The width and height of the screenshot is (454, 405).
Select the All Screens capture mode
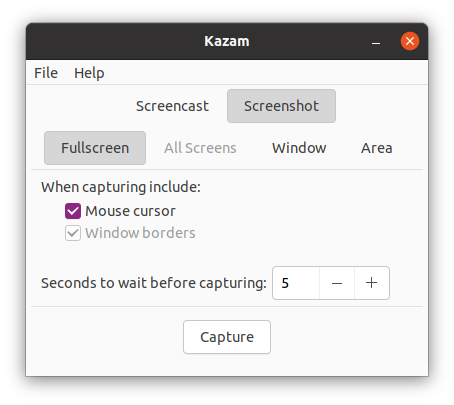click(200, 148)
